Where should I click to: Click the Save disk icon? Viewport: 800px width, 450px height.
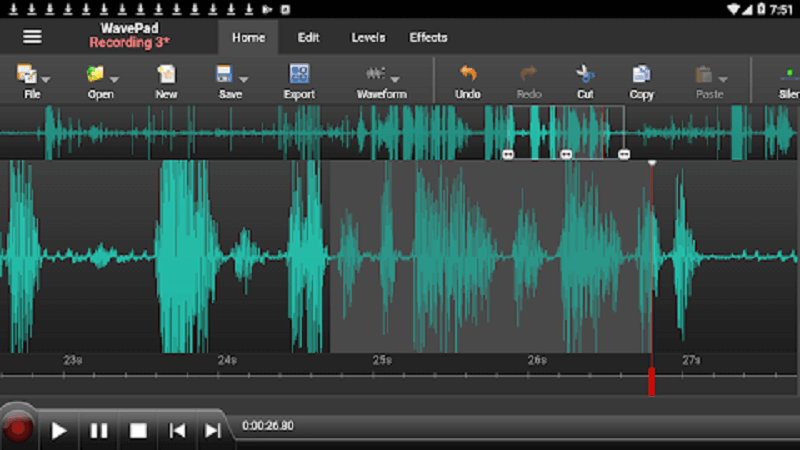point(224,74)
